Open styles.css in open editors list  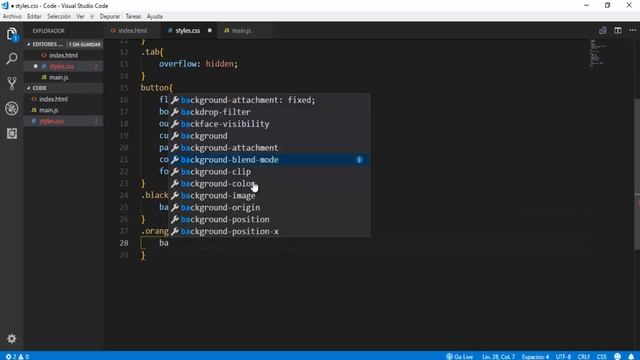click(x=63, y=66)
